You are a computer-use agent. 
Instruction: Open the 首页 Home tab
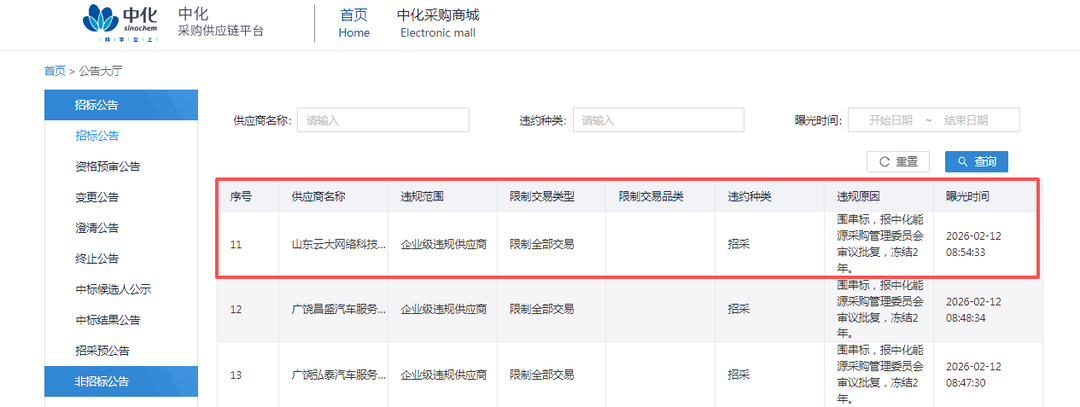coord(354,23)
